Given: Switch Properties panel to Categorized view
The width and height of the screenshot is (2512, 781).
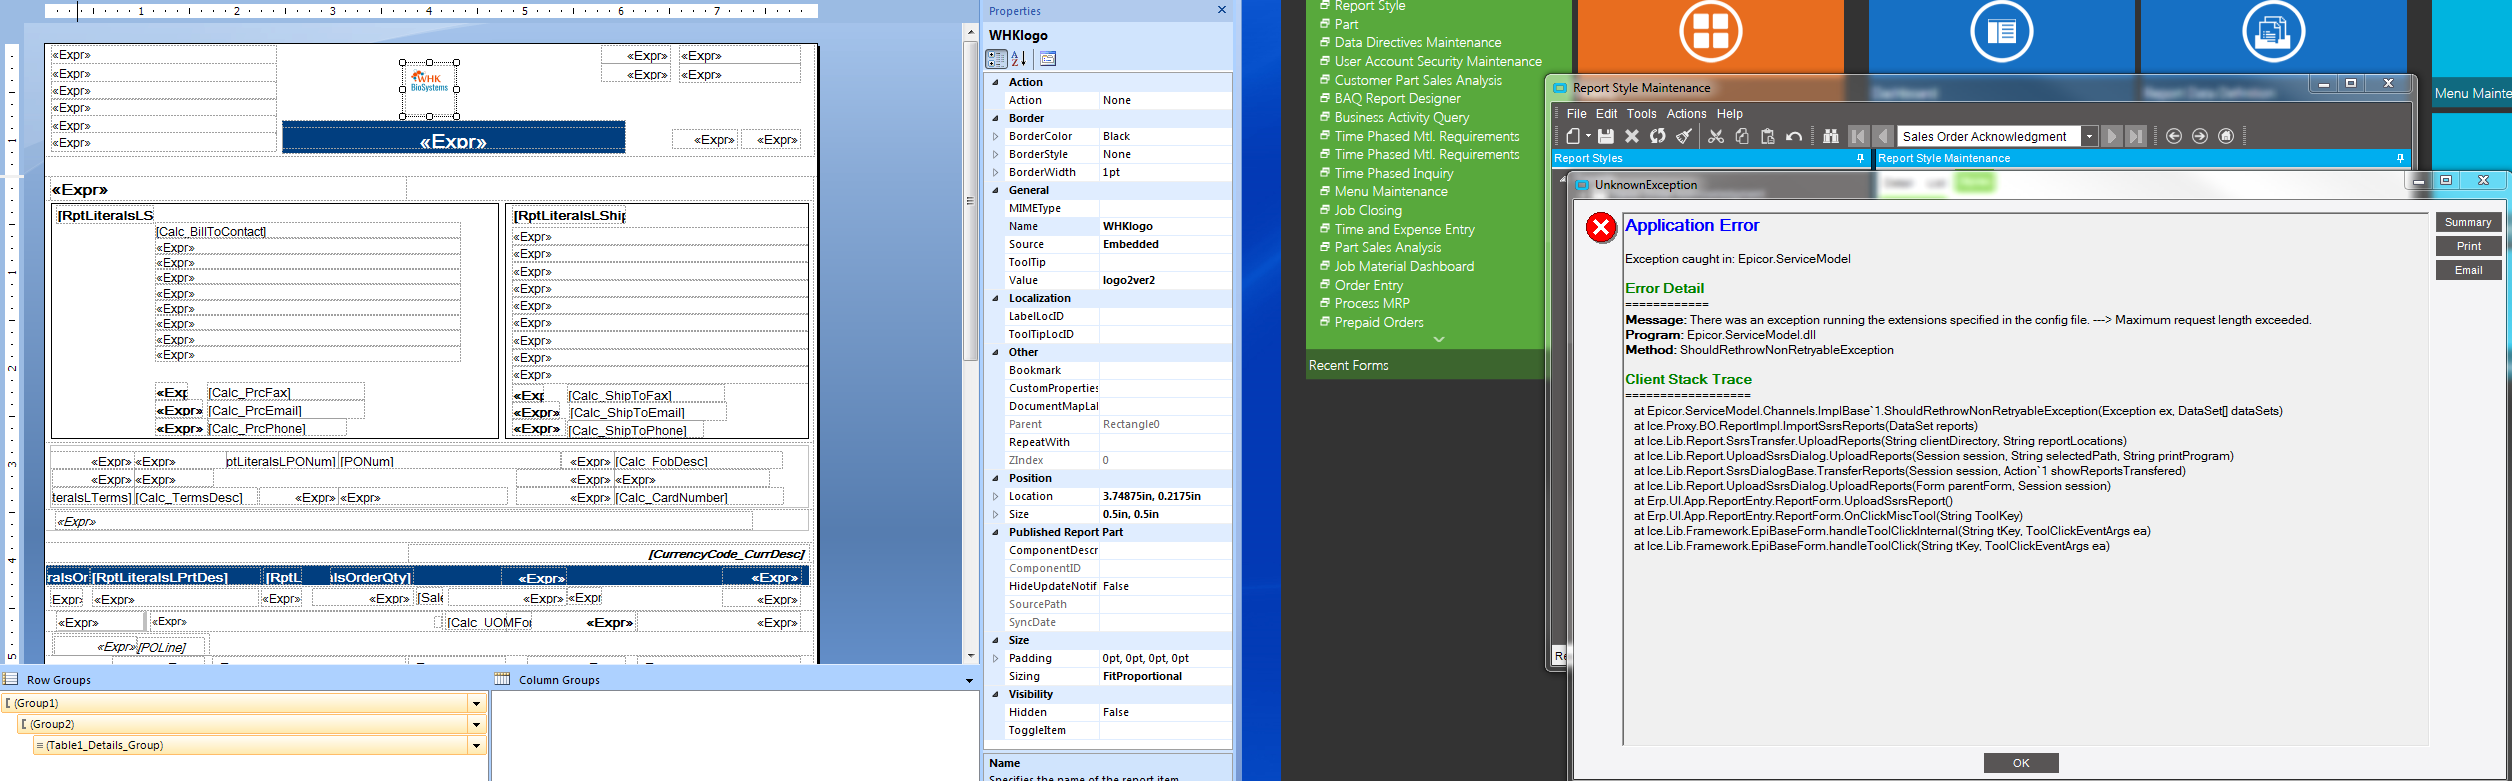Looking at the screenshot, I should [x=997, y=59].
